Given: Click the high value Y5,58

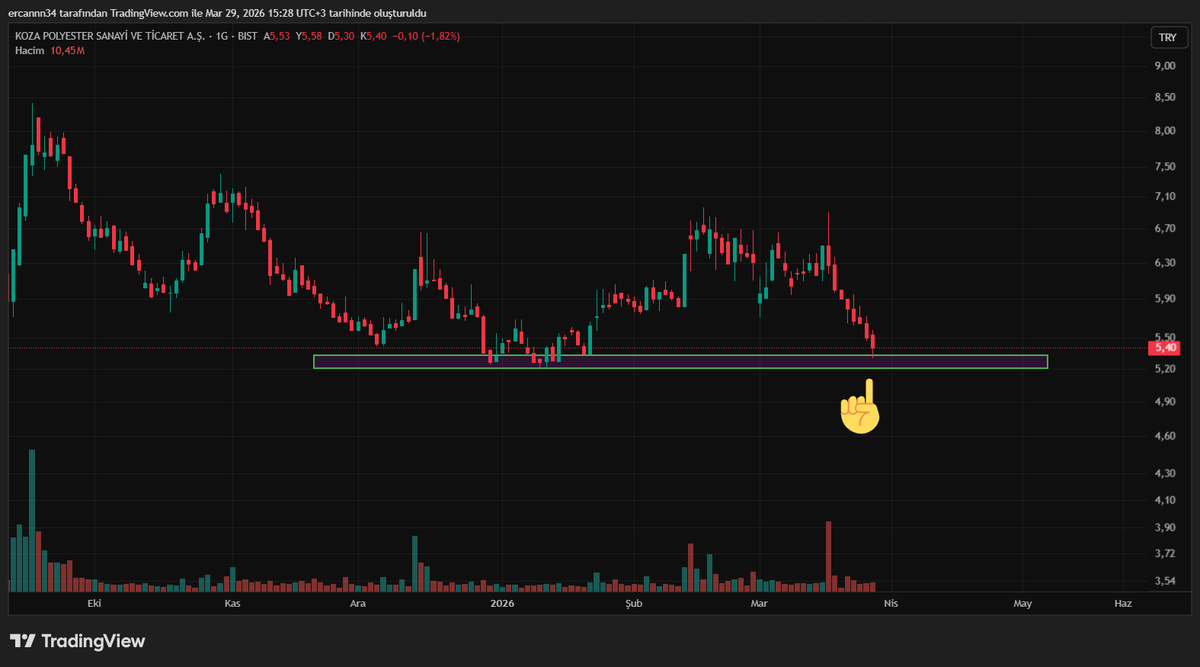Looking at the screenshot, I should [308, 36].
